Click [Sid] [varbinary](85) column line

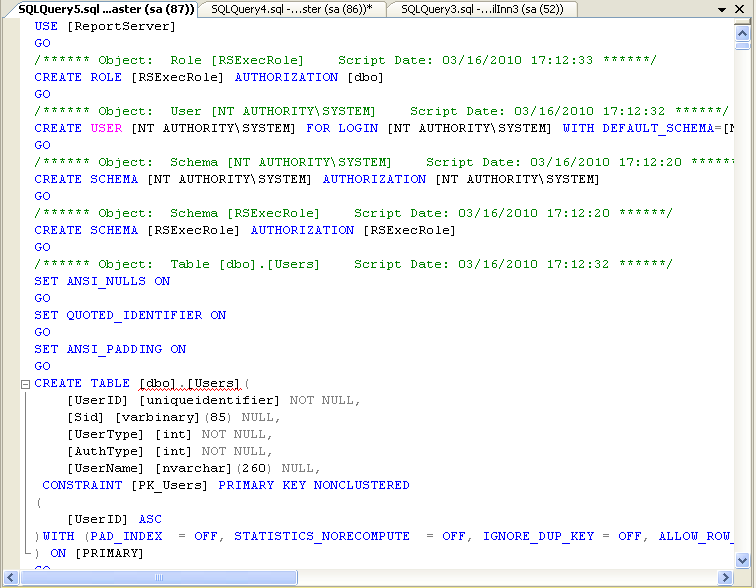coord(173,417)
